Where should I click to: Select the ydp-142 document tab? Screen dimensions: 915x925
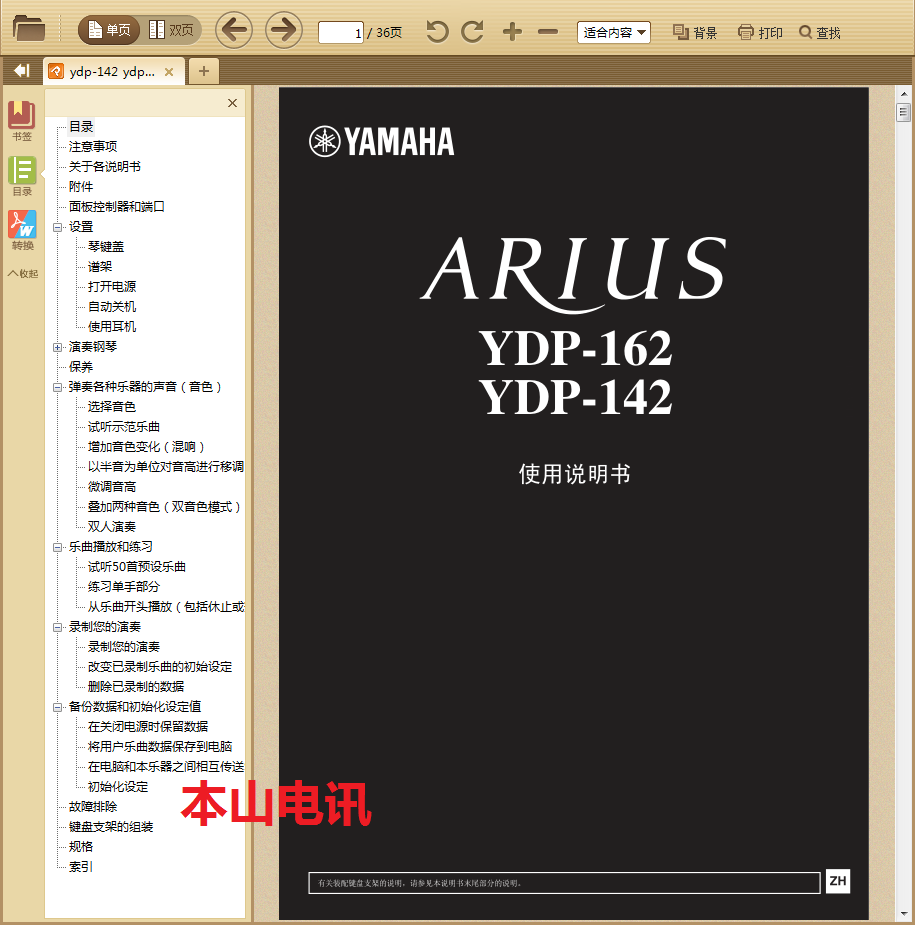click(x=111, y=72)
